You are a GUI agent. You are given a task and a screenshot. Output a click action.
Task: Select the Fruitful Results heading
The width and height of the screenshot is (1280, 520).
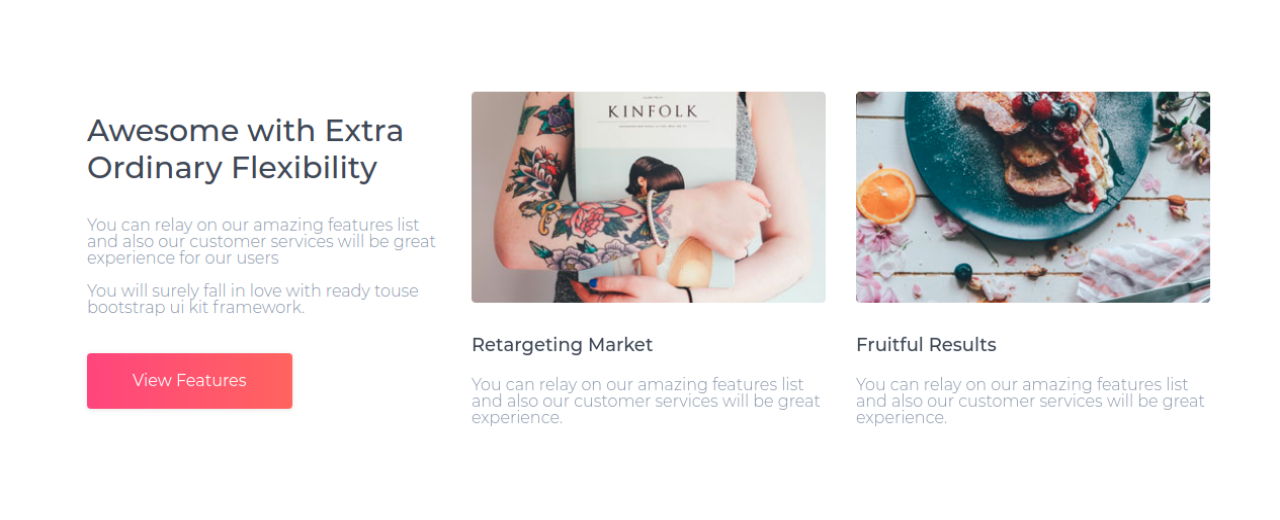926,345
